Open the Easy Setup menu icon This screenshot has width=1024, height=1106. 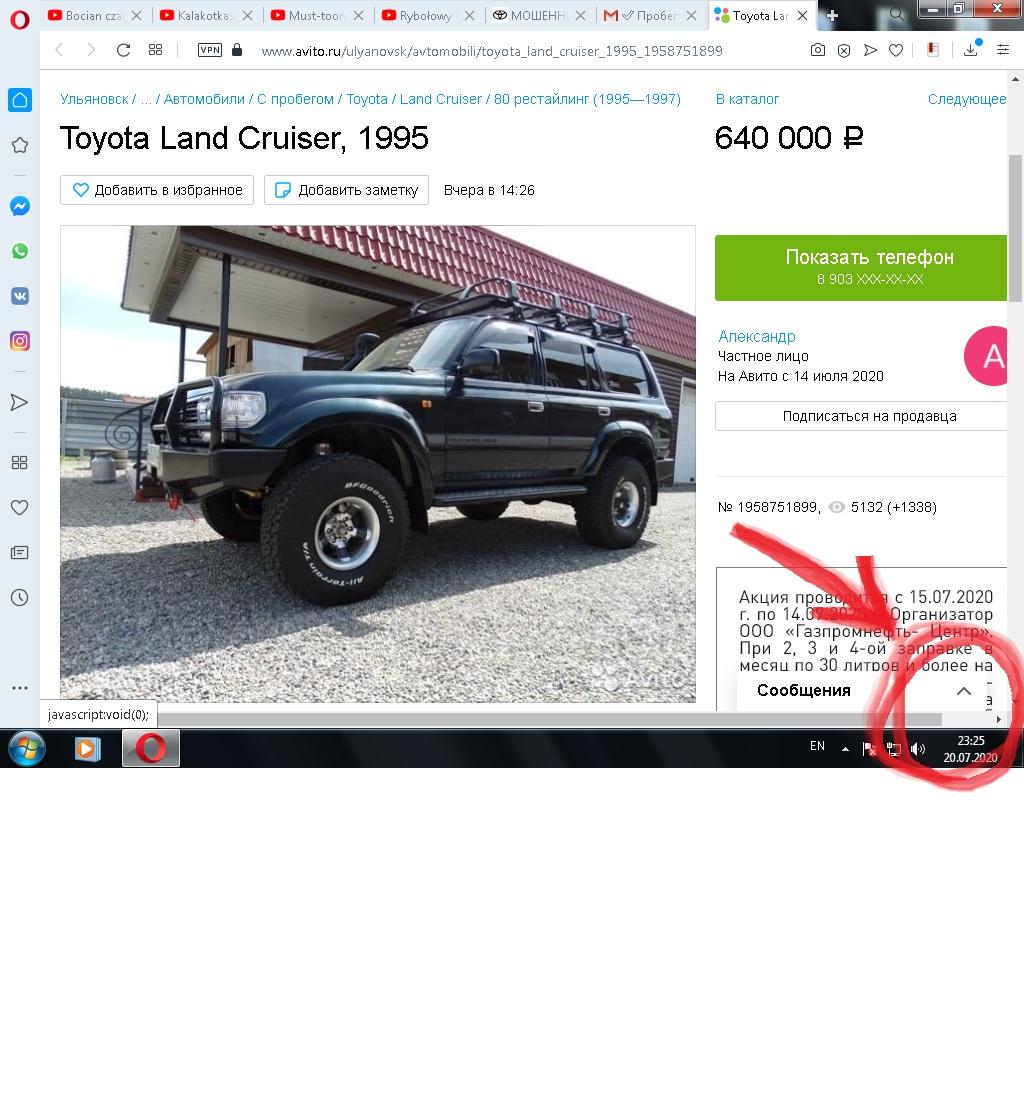1003,50
